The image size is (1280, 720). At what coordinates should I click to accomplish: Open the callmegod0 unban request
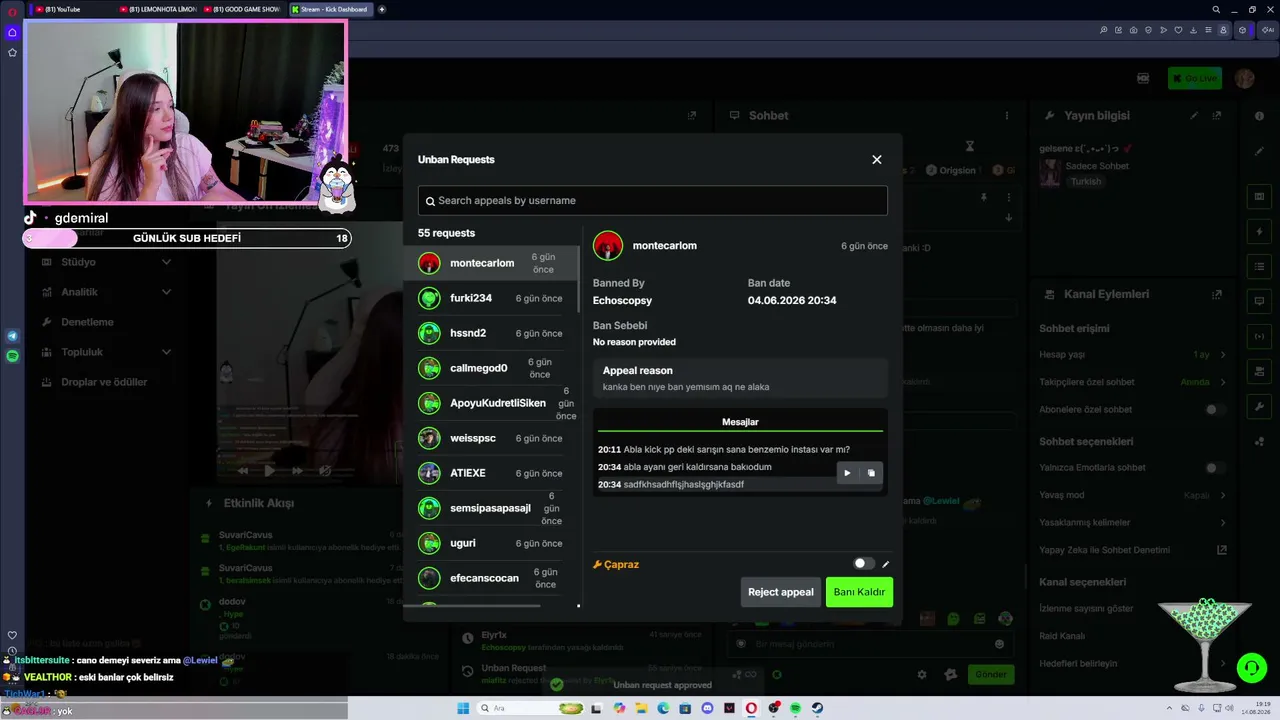[x=490, y=368]
